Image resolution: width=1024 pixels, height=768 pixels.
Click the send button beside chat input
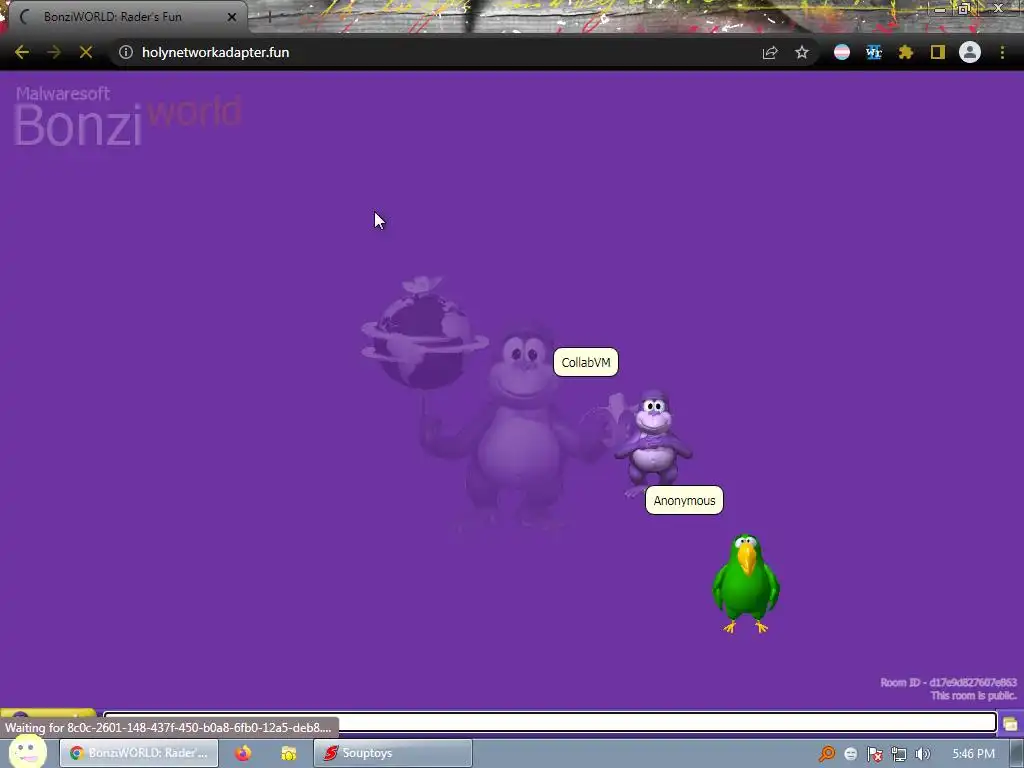(x=1010, y=723)
